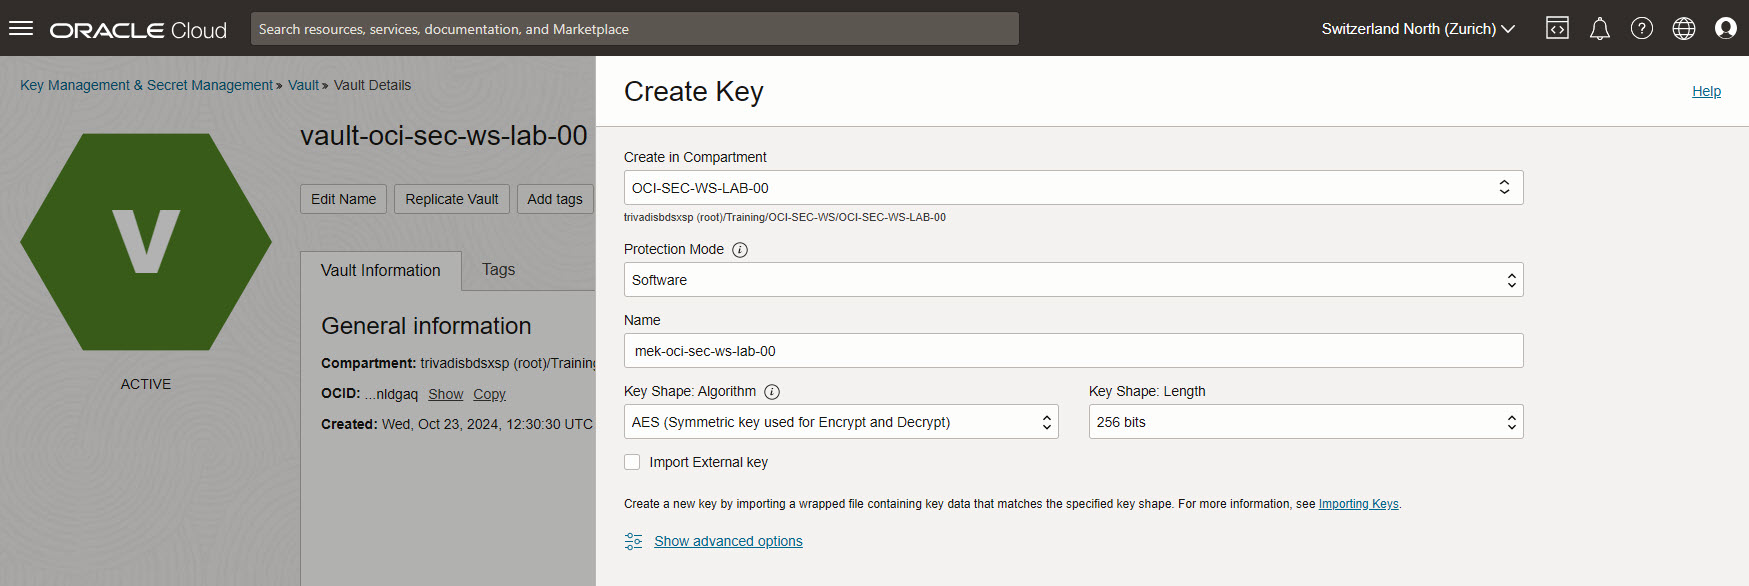Open the Key Shape Length dropdown
This screenshot has height=586, width=1749.
coord(1306,422)
